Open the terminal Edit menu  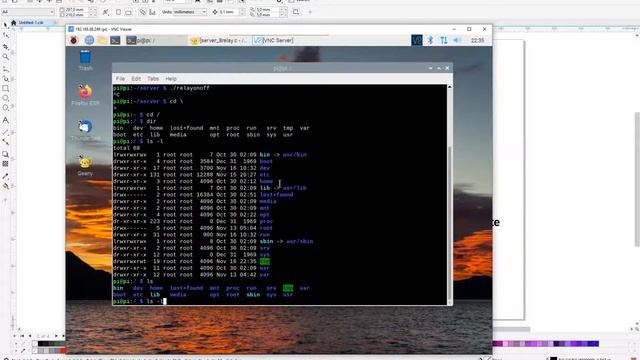[136, 78]
